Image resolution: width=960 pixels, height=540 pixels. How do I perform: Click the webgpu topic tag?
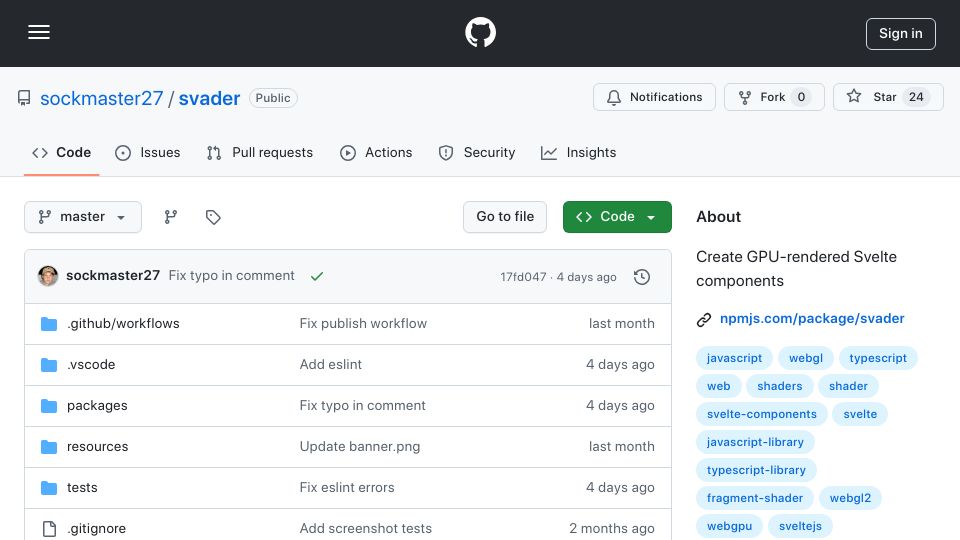[729, 527]
